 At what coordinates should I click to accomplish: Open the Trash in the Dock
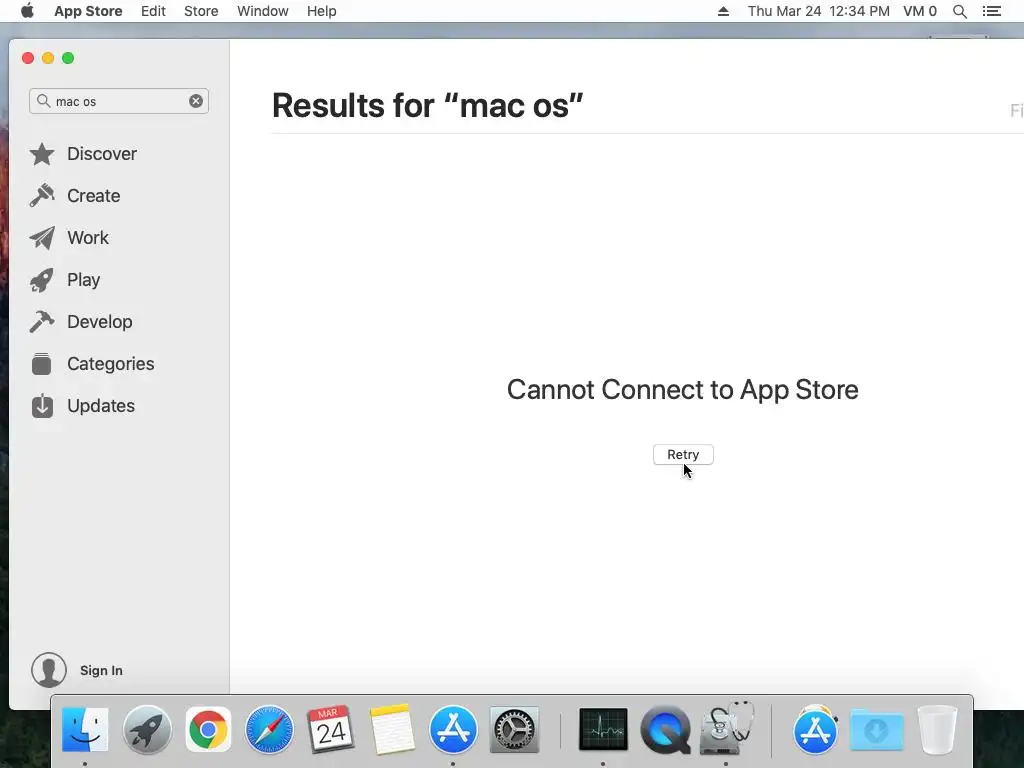[x=937, y=729]
